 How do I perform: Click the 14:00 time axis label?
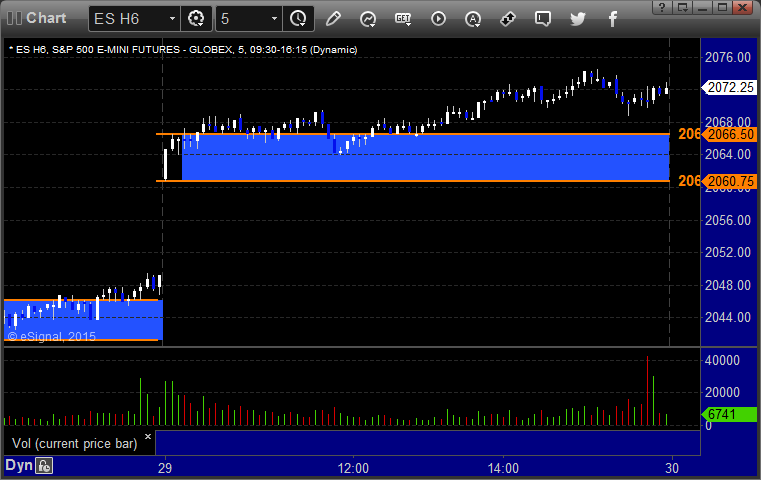503,468
